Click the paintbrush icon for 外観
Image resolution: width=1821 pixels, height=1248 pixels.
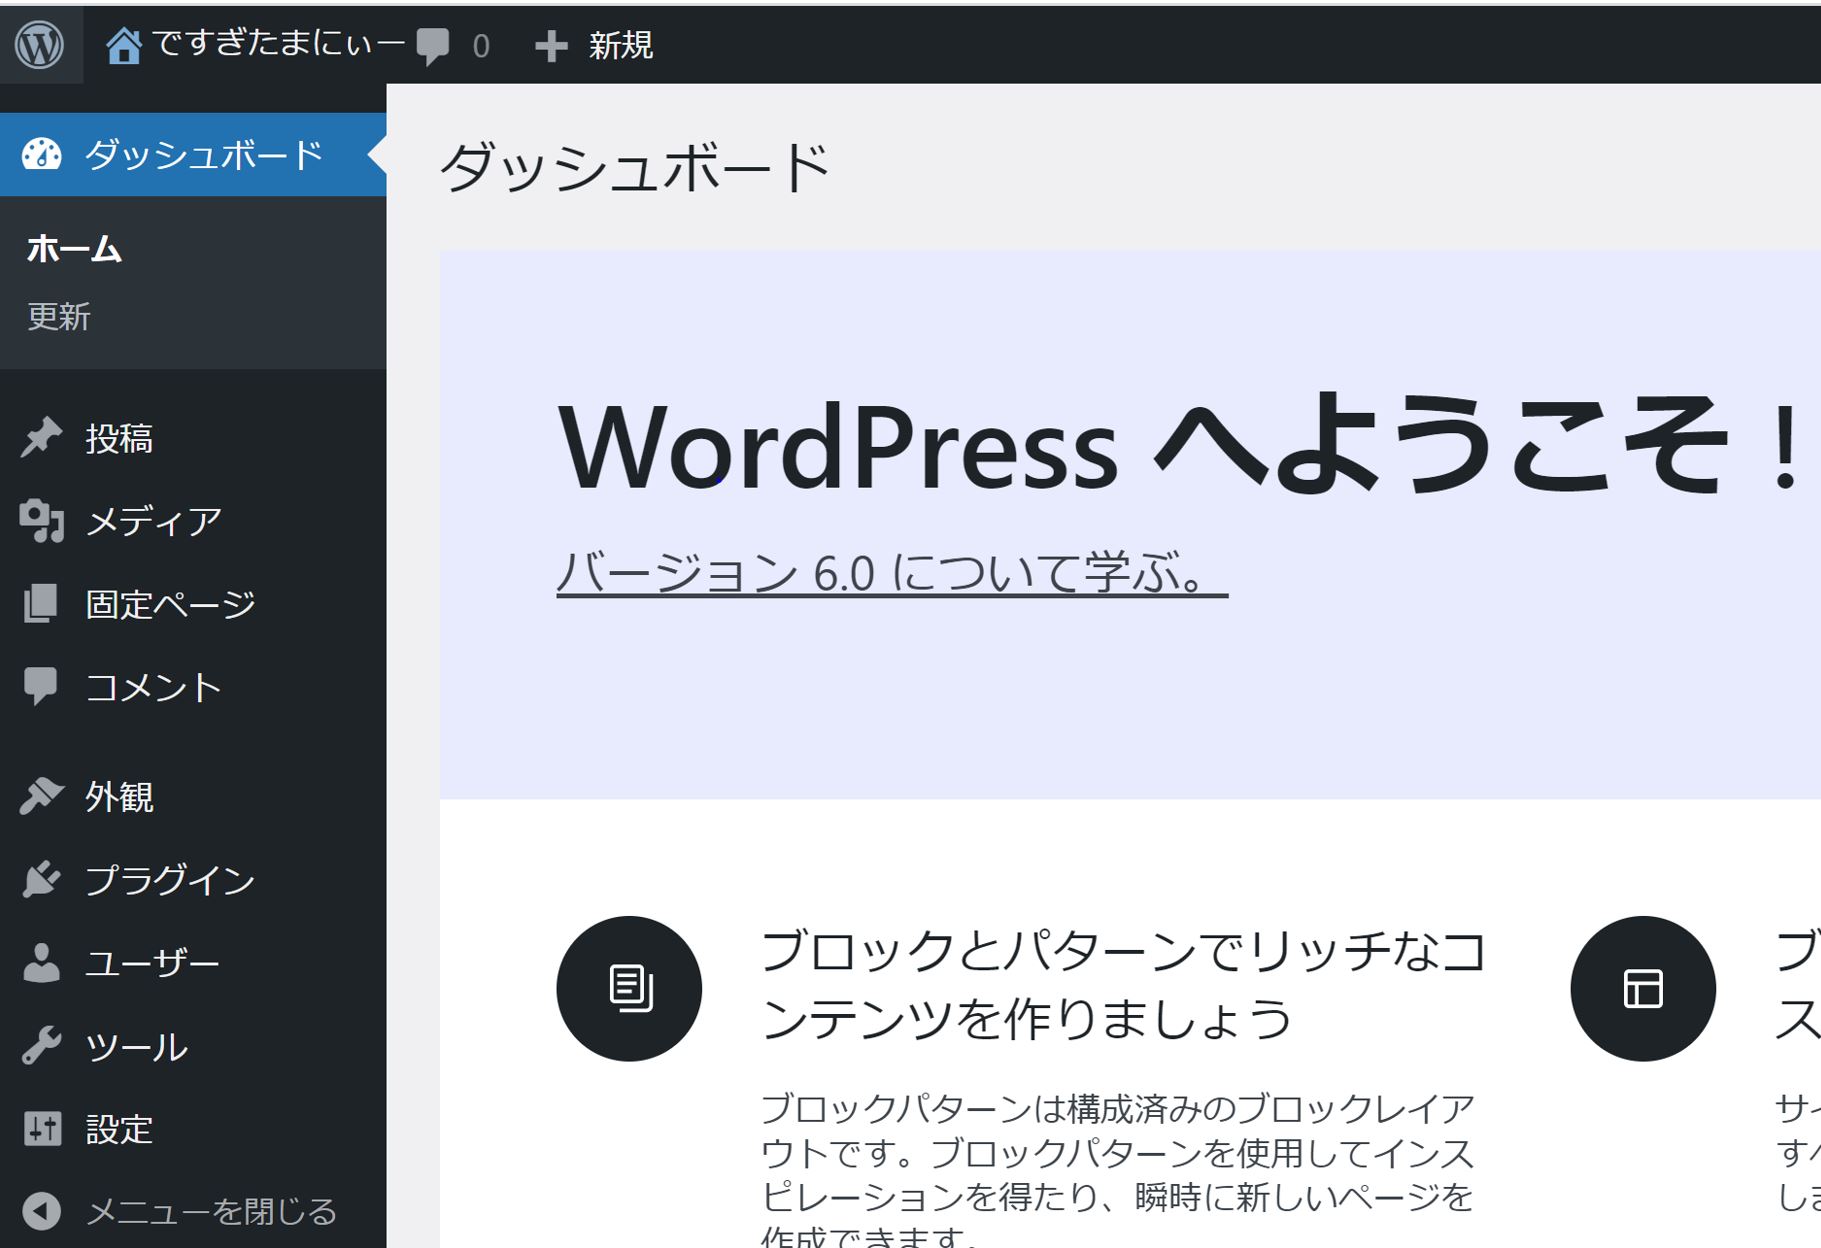[x=41, y=796]
